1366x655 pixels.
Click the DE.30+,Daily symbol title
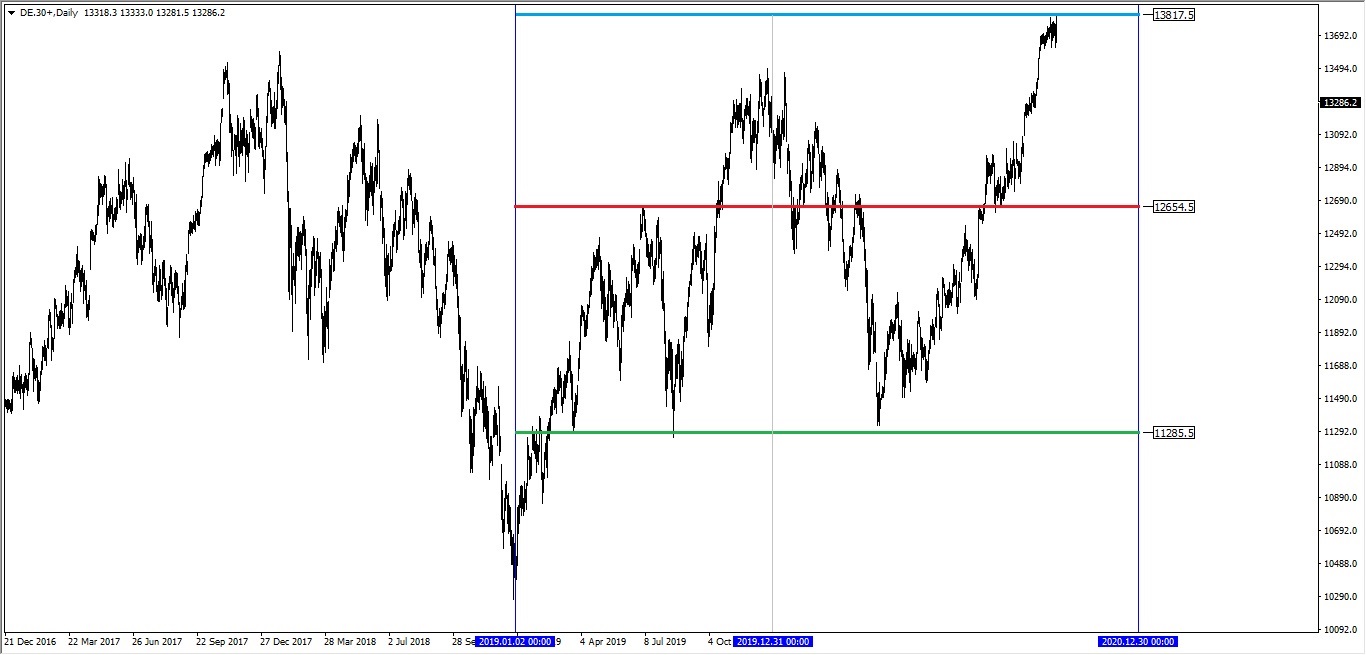click(x=48, y=13)
